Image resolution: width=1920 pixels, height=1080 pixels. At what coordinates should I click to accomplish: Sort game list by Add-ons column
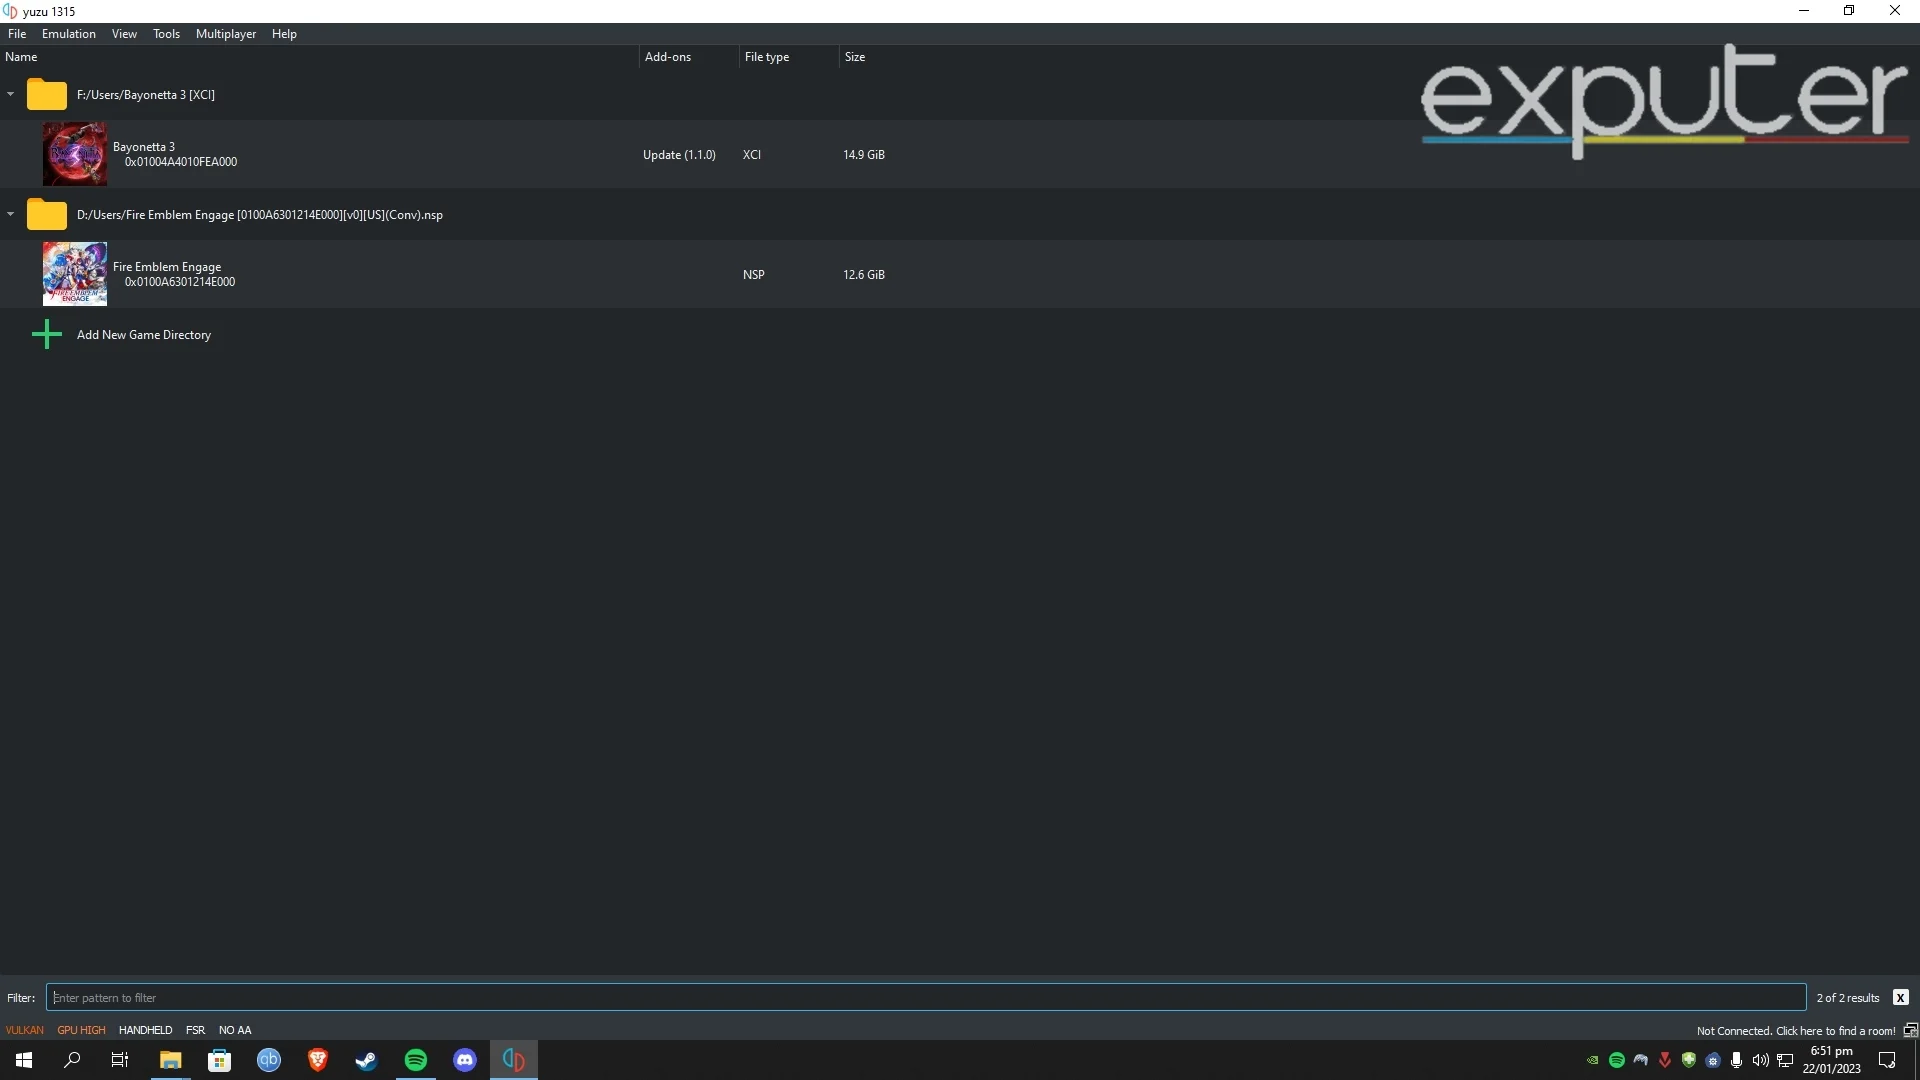(x=689, y=57)
